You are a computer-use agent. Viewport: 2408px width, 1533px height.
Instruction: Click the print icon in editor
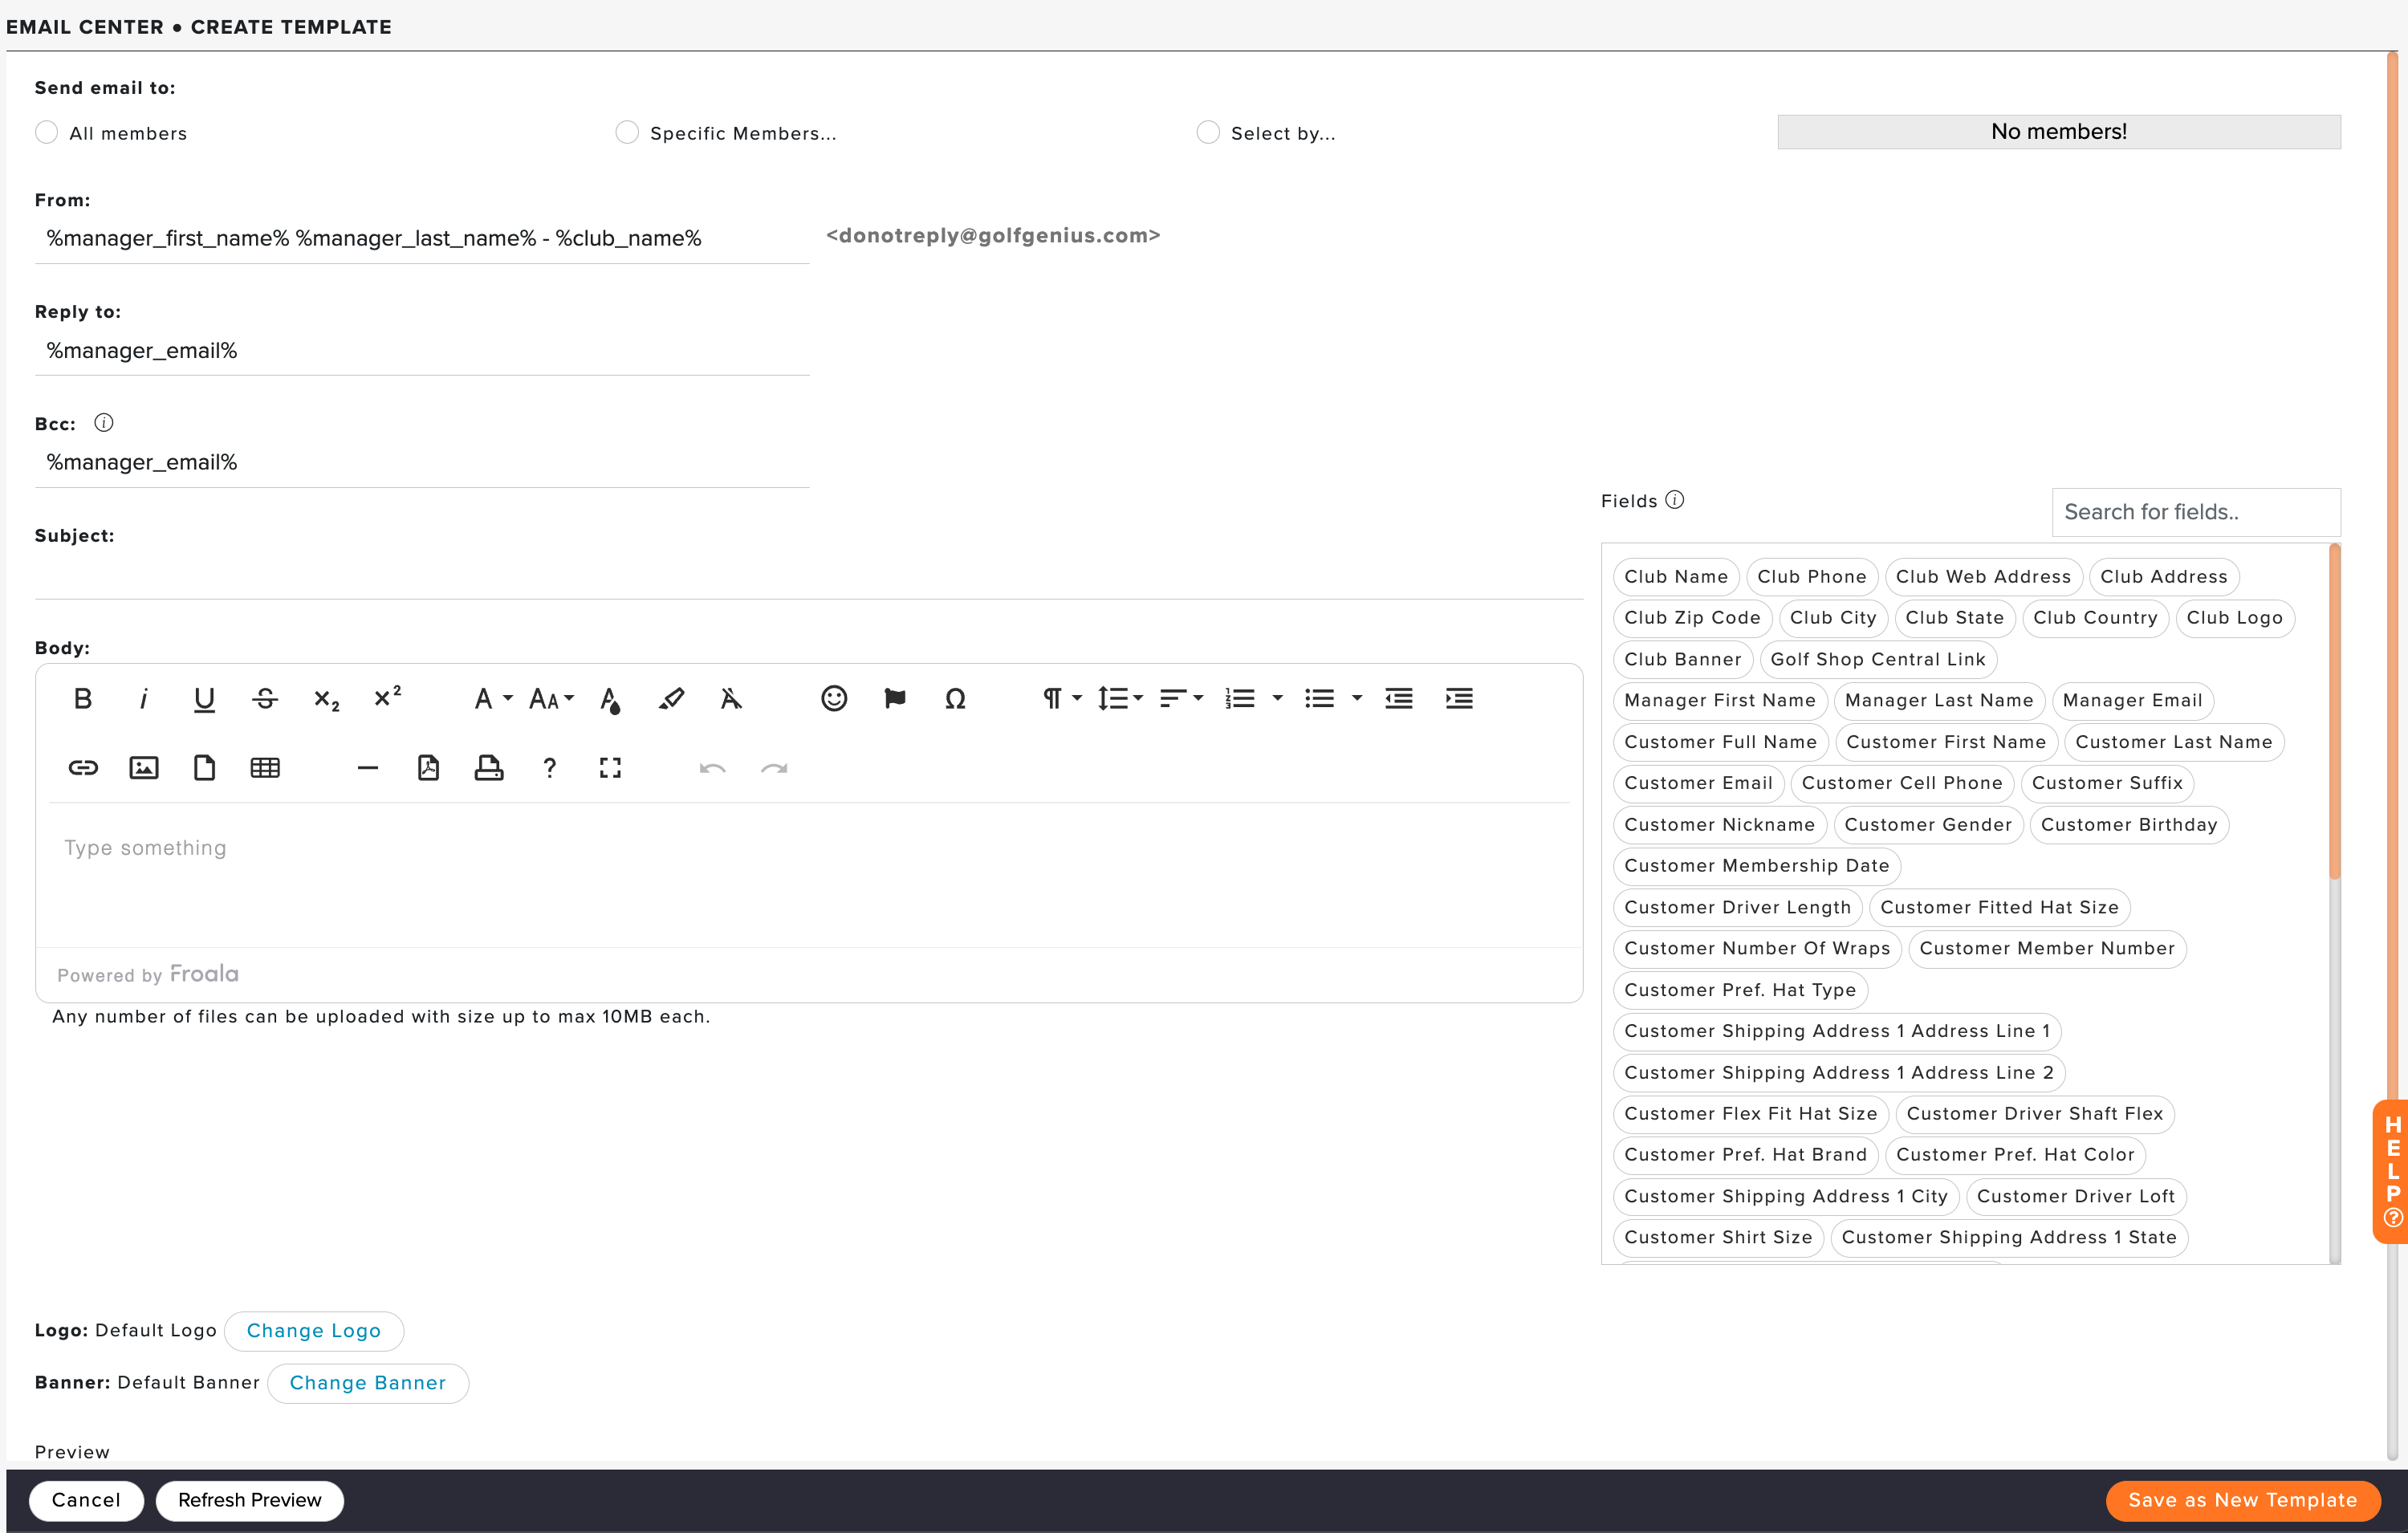pyautogui.click(x=489, y=768)
